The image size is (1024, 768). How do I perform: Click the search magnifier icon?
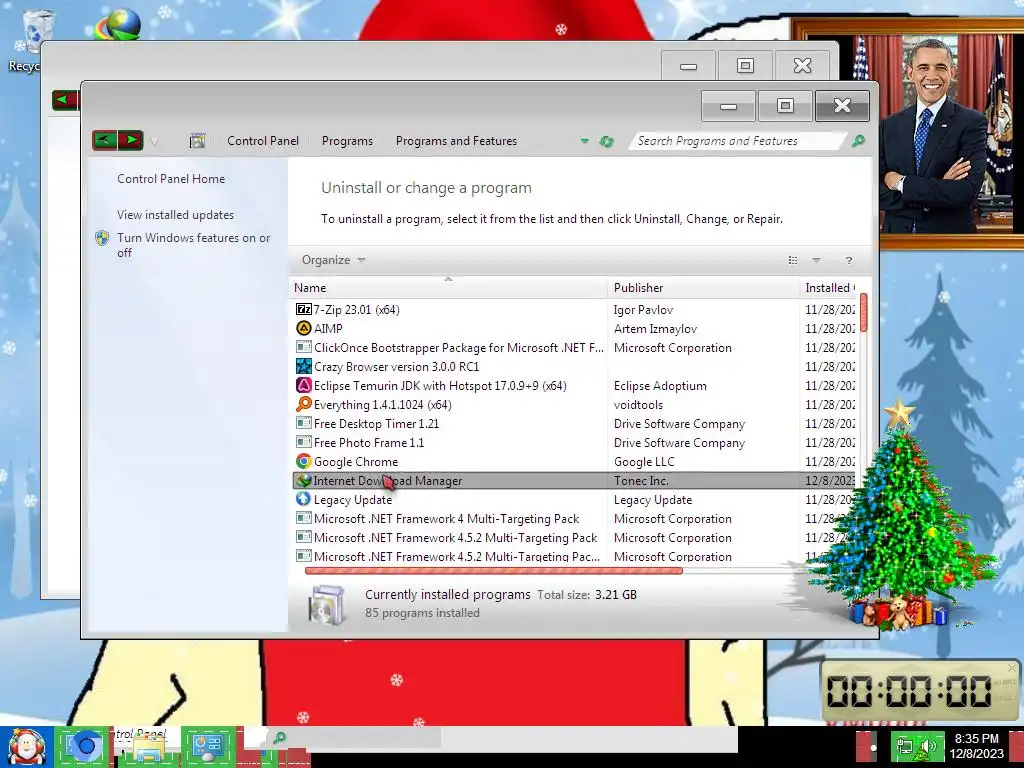click(x=858, y=140)
